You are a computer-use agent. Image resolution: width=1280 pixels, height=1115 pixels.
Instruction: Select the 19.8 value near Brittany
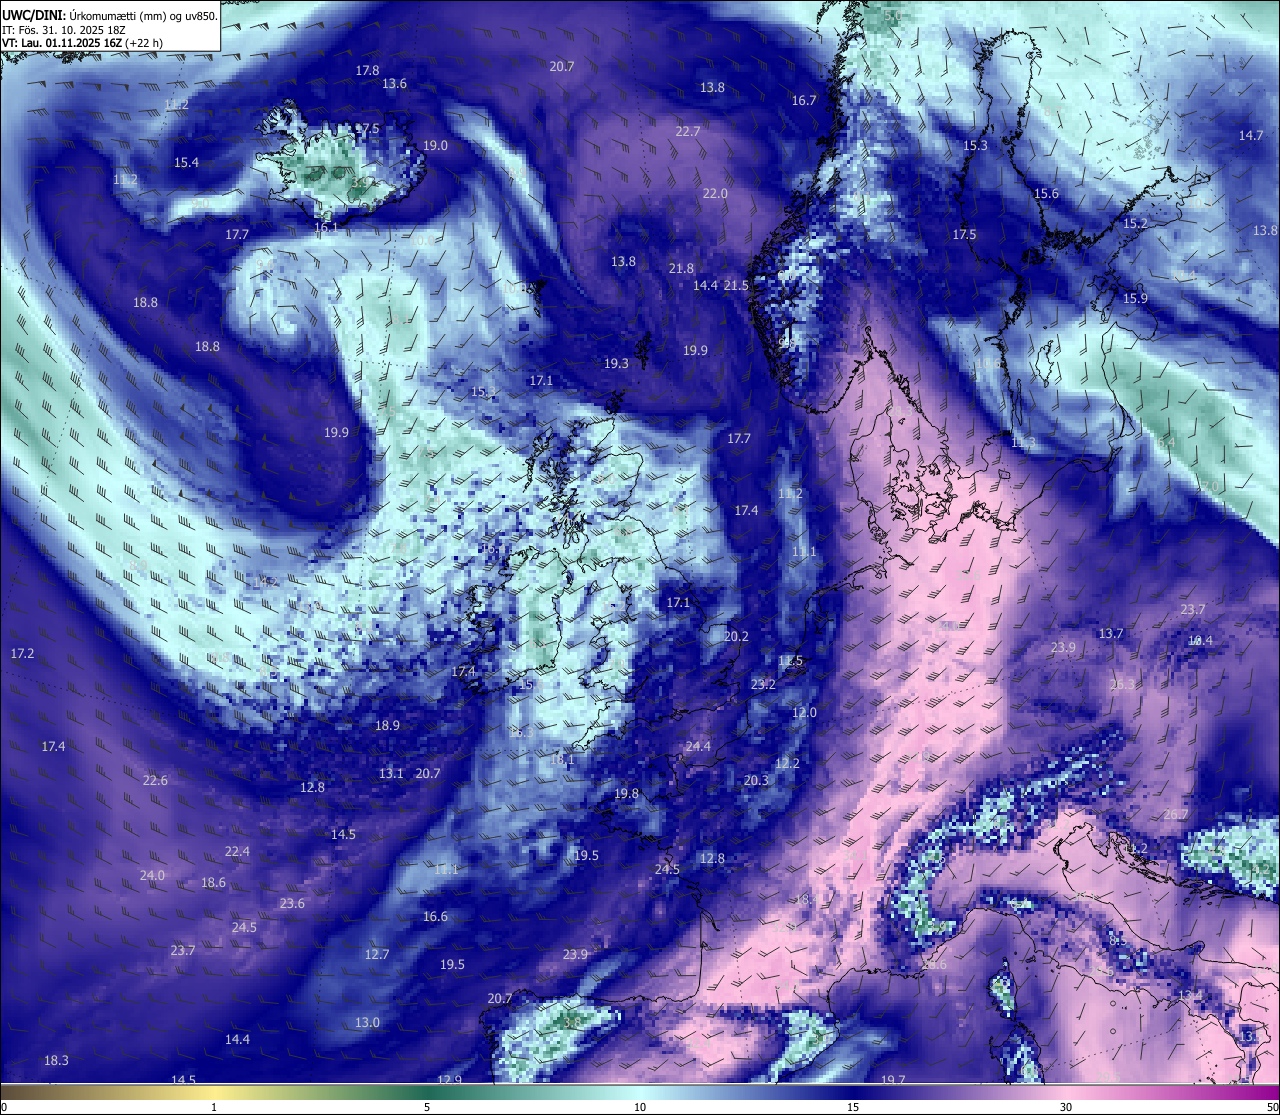pyautogui.click(x=626, y=793)
